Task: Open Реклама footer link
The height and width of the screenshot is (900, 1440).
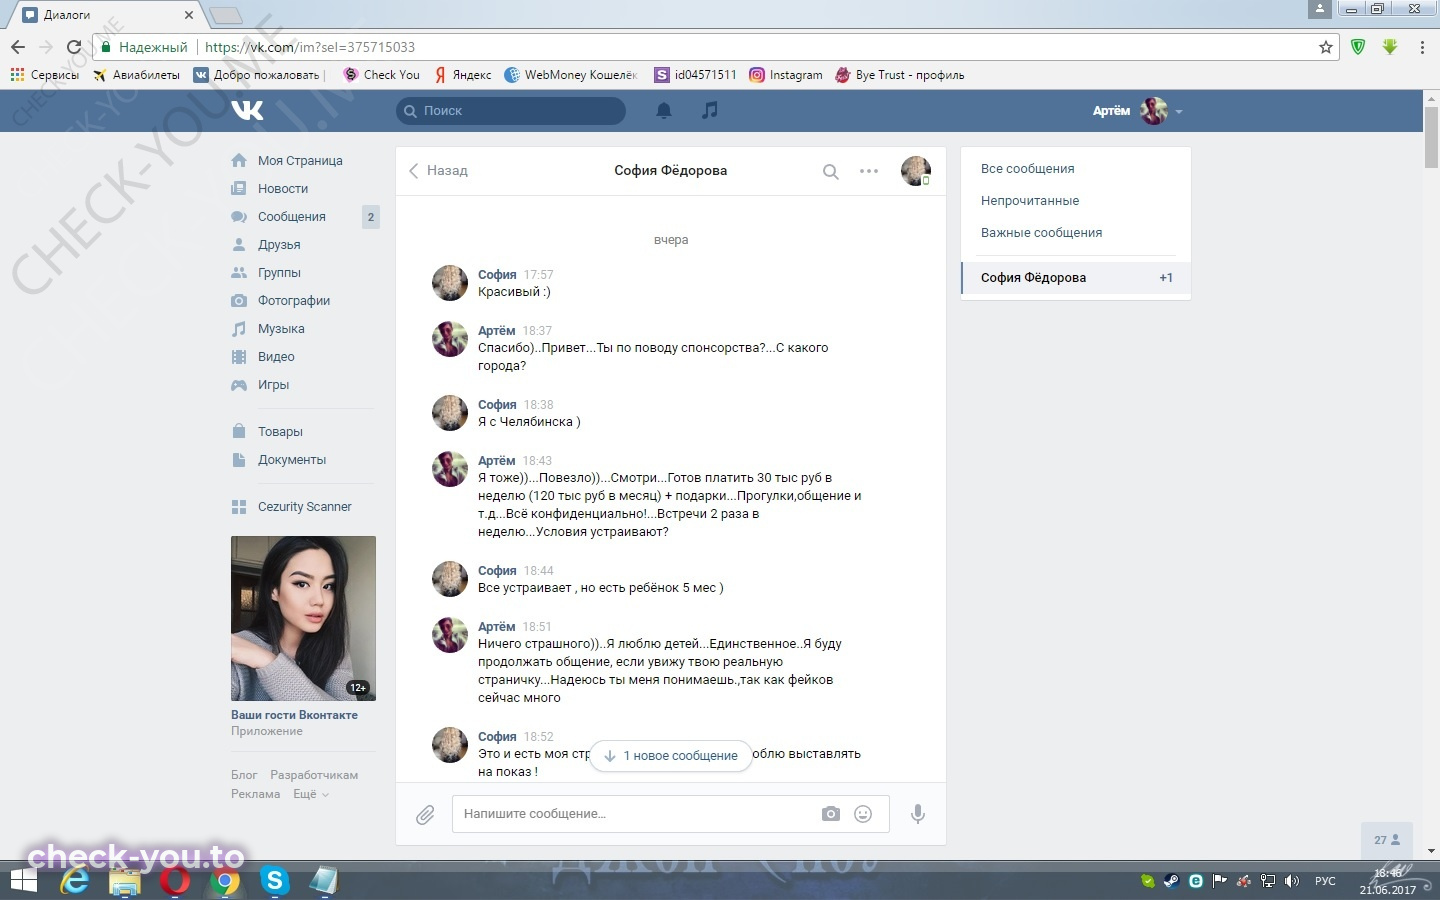Action: coord(255,794)
